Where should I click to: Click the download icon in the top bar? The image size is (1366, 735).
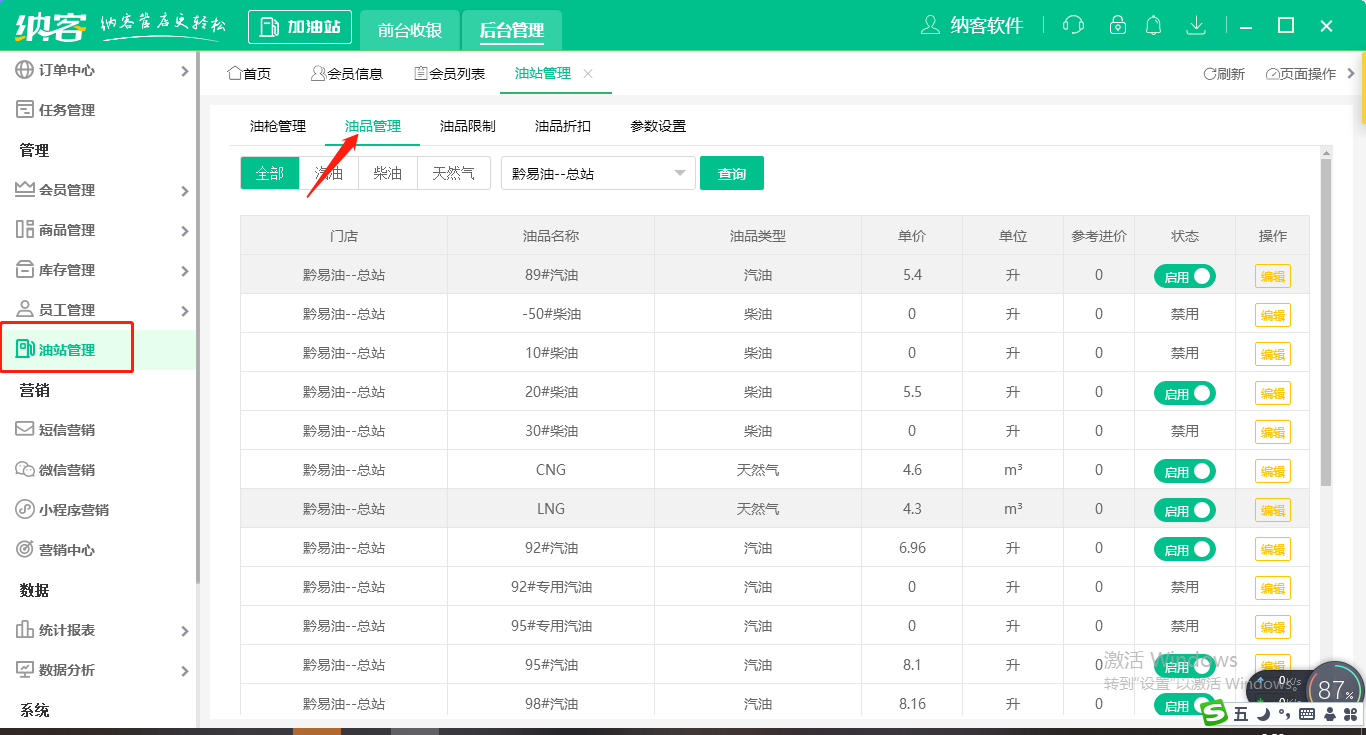(x=1196, y=25)
